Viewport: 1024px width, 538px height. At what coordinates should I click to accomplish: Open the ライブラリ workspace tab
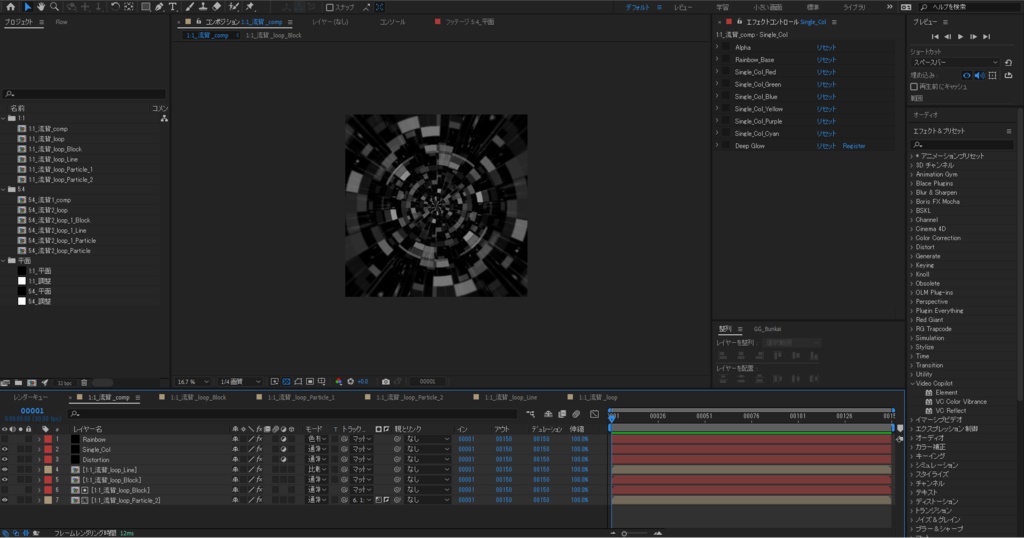[853, 7]
